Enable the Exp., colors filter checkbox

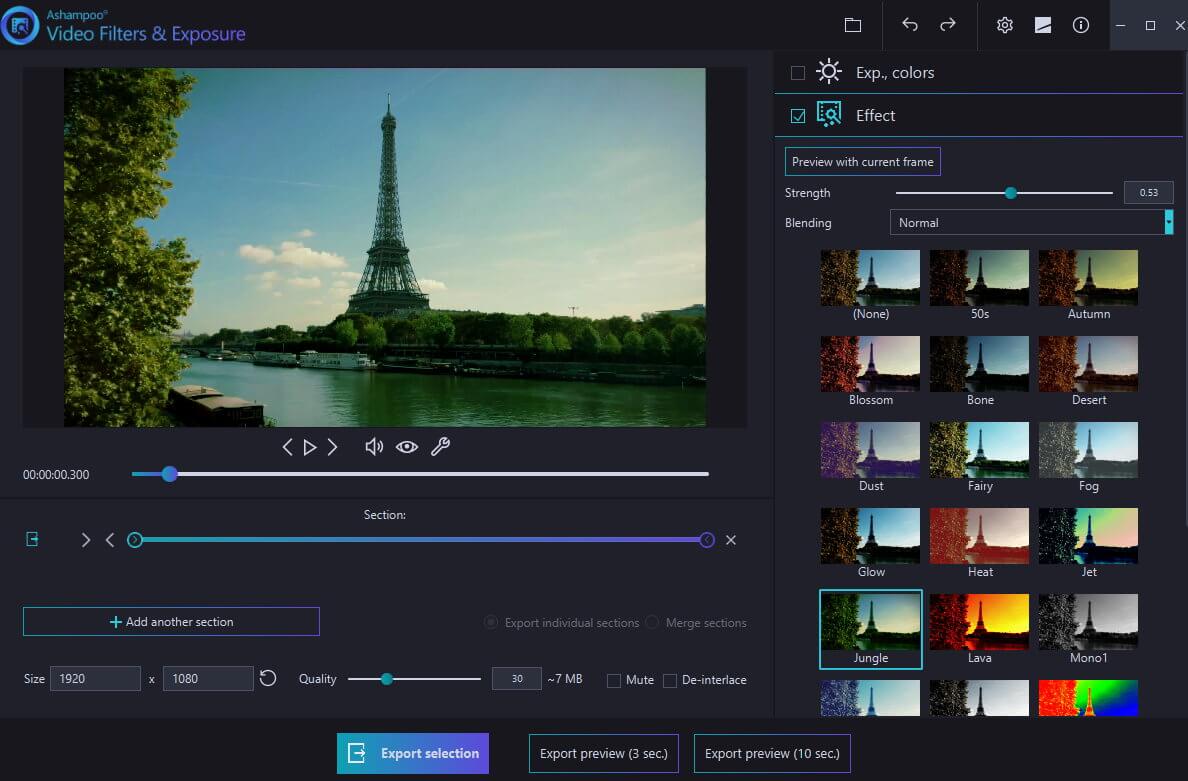point(797,72)
